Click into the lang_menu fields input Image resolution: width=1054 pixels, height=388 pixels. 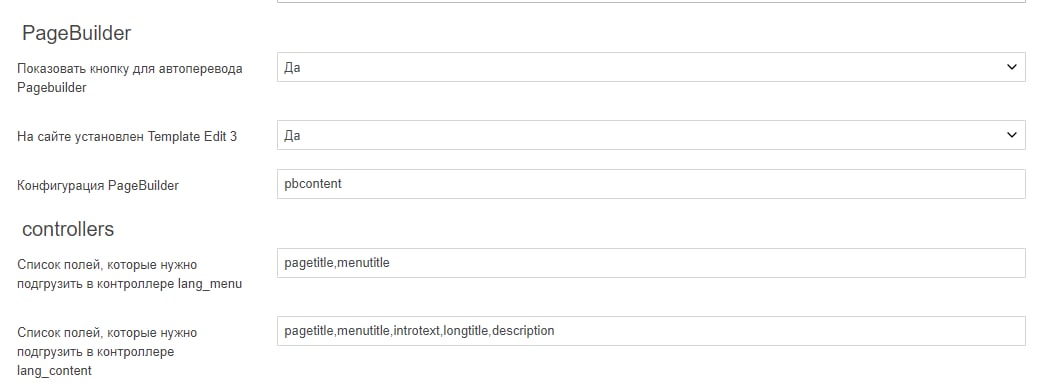(651, 263)
